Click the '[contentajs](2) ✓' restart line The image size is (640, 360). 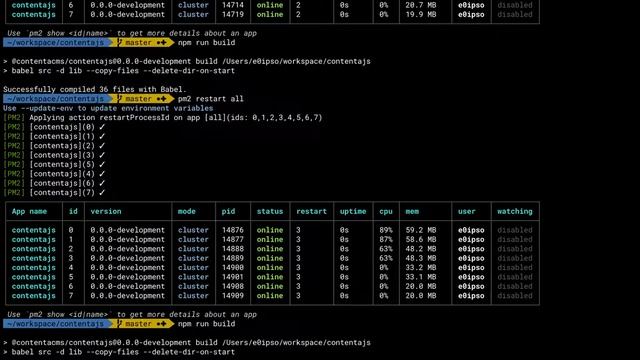pyautogui.click(x=54, y=146)
